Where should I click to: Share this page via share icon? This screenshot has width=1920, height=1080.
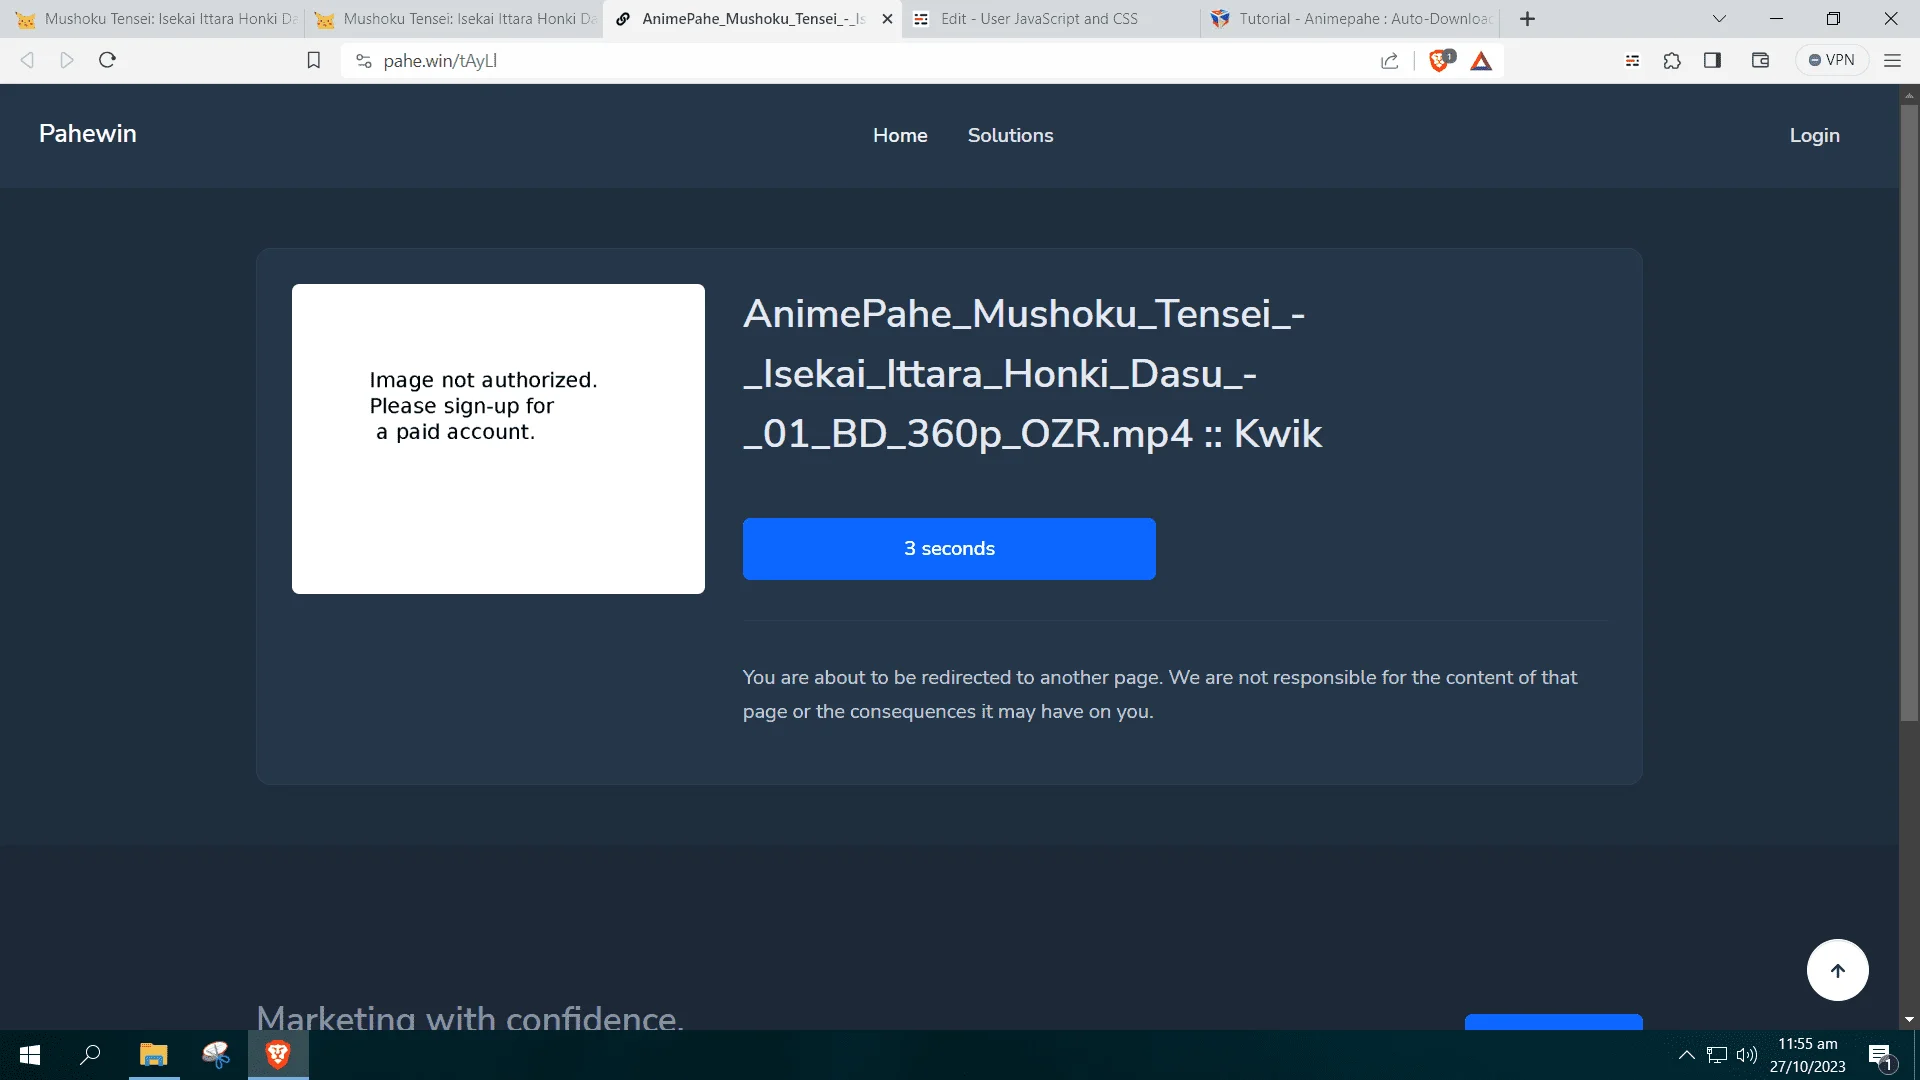coord(1390,61)
